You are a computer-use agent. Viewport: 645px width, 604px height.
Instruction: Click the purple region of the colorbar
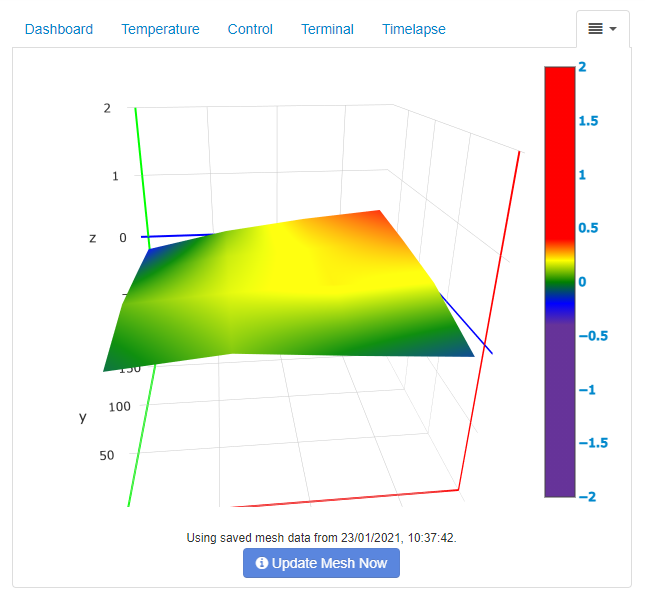click(559, 409)
